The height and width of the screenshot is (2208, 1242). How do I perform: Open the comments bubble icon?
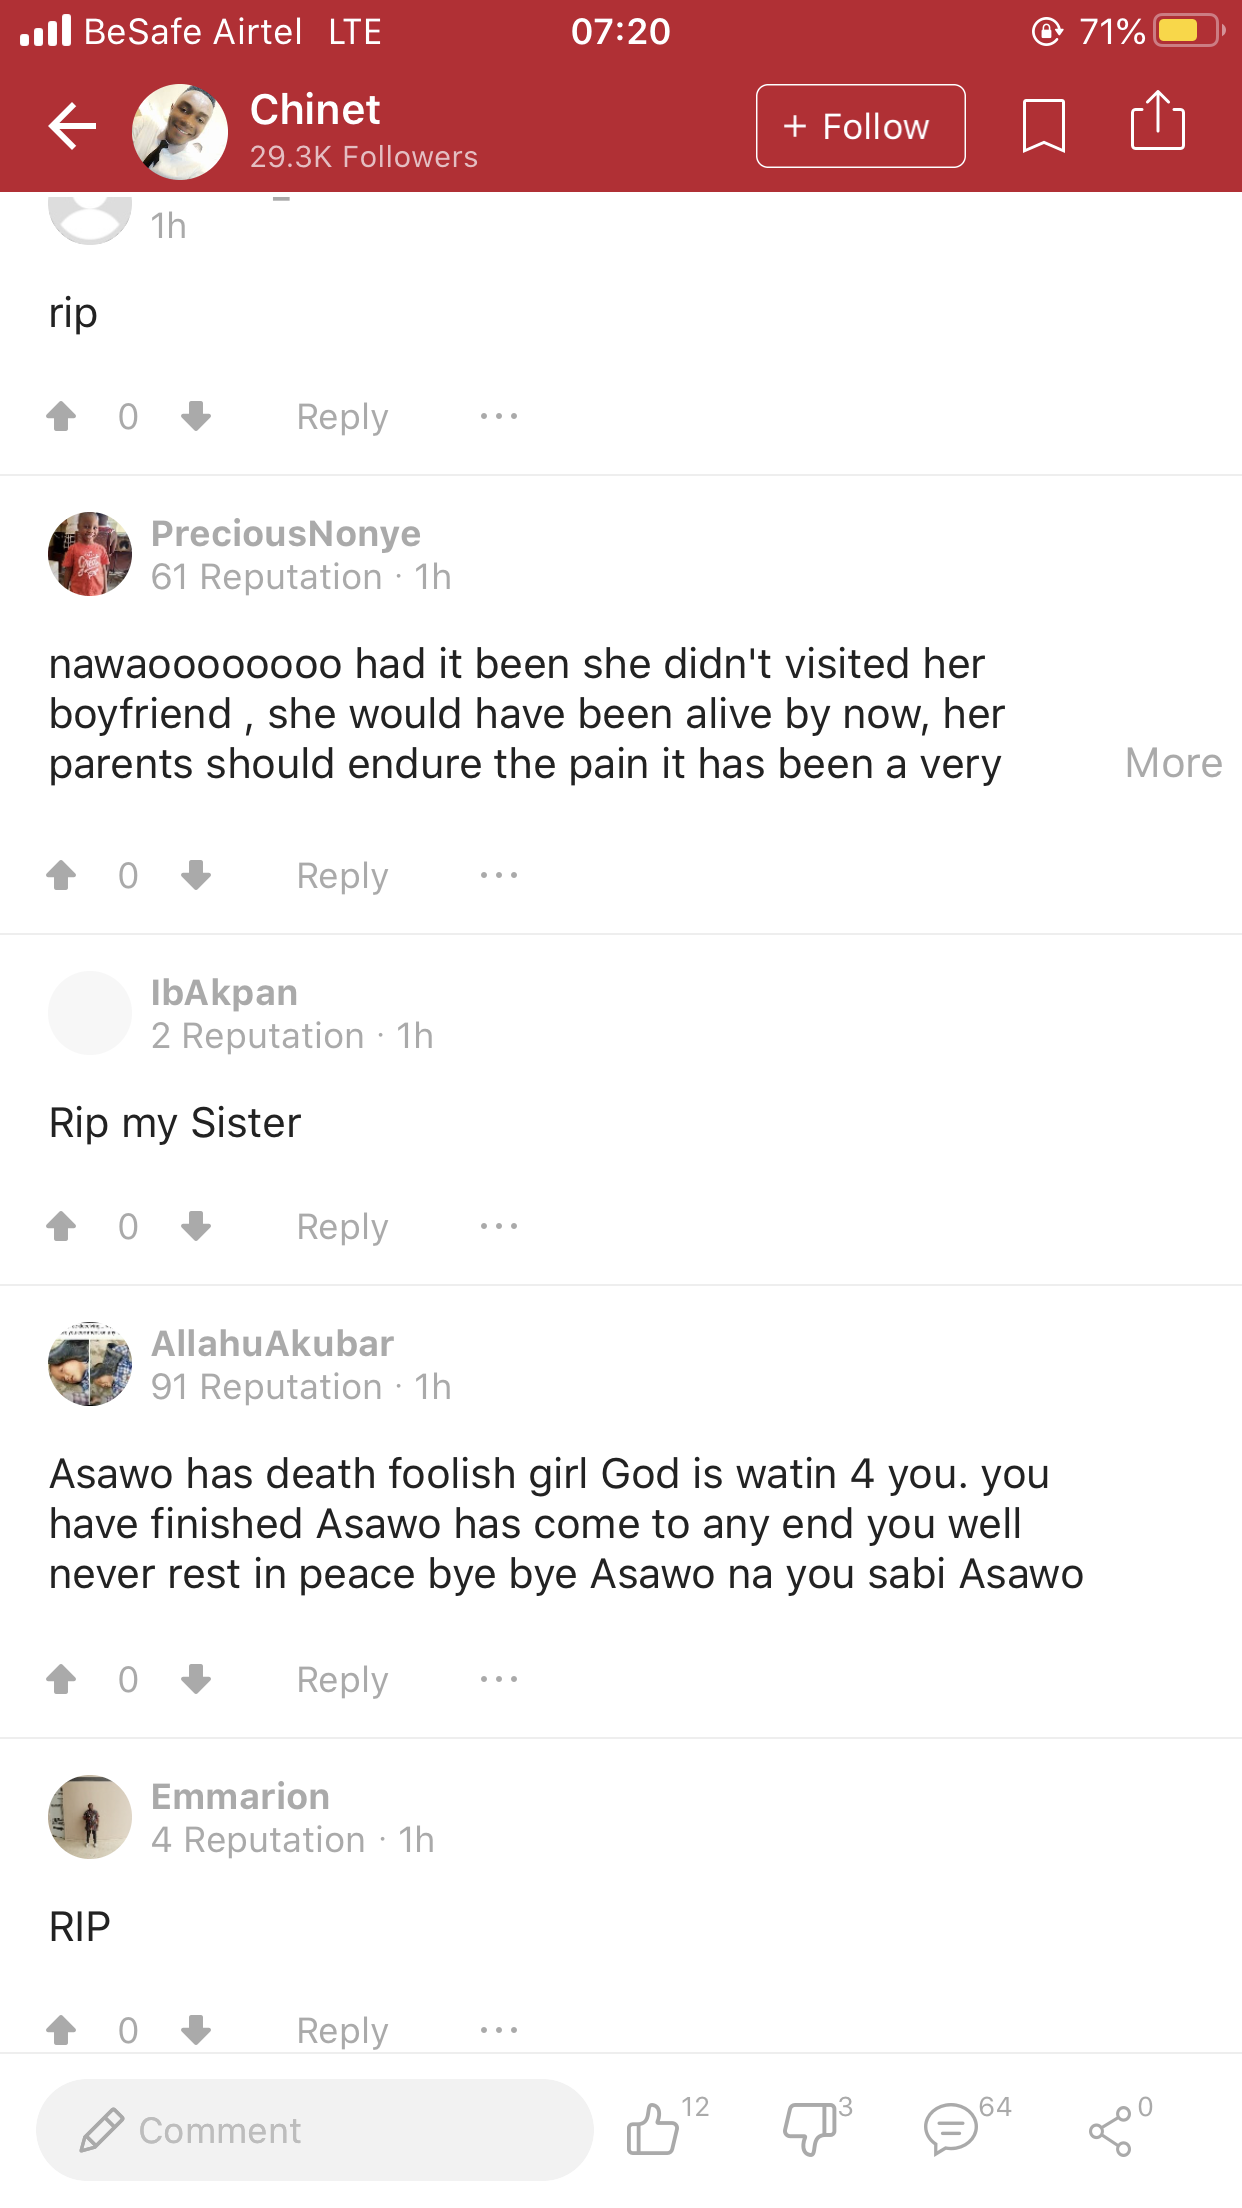coord(950,2128)
